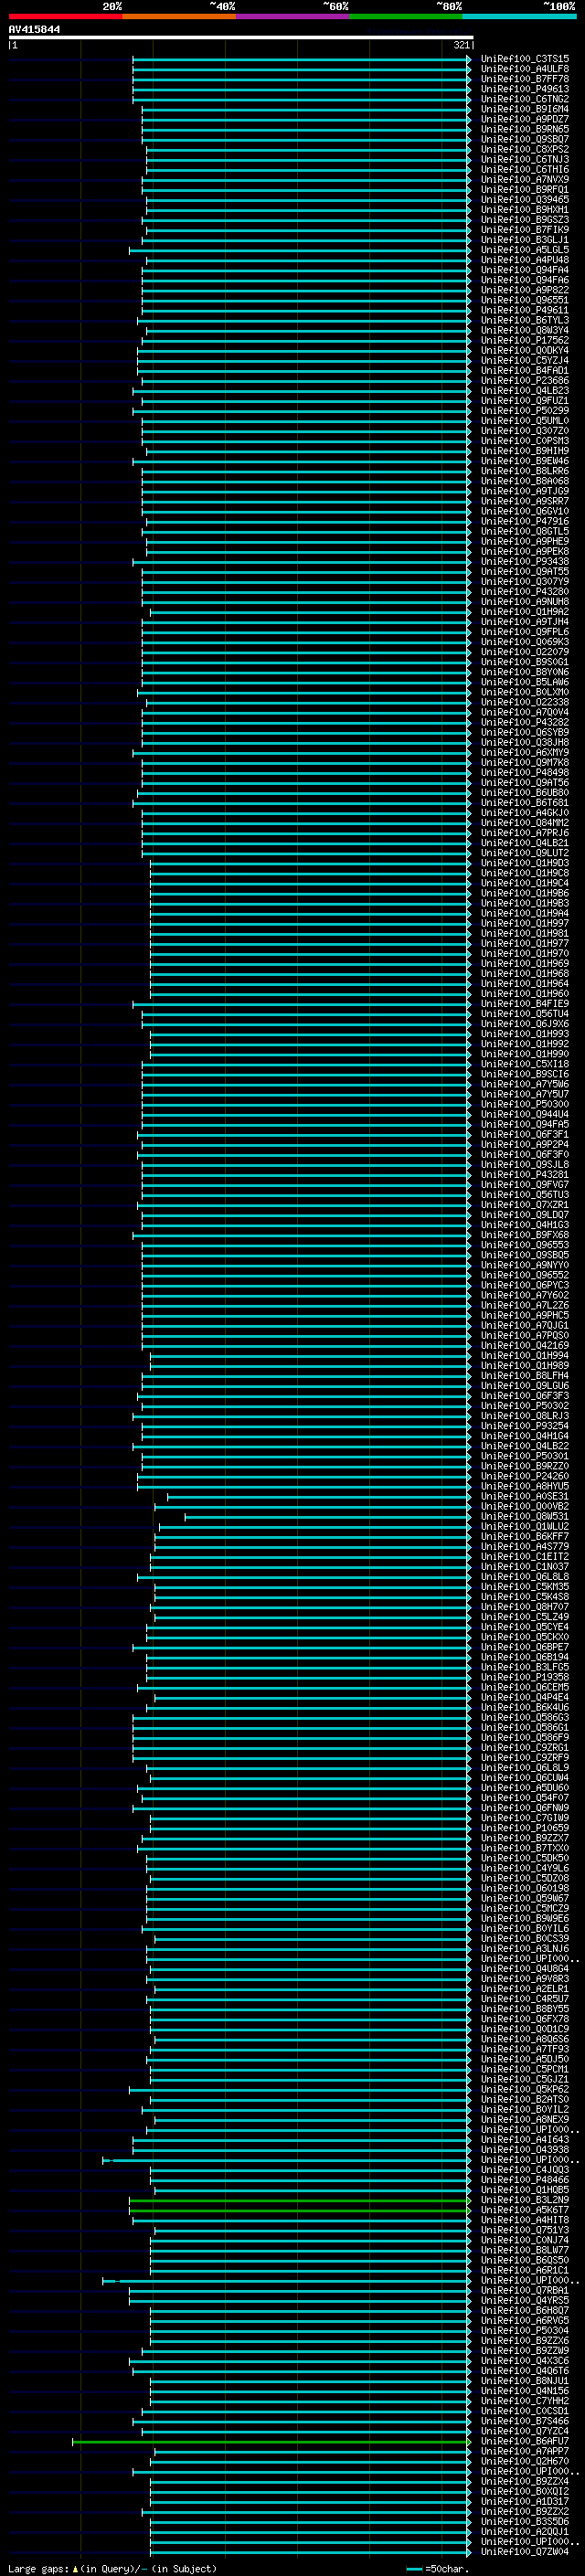The width and height of the screenshot is (585, 2576).
Task: Click the UniRef100_P19358 label
Action: pyautogui.click(x=525, y=1678)
